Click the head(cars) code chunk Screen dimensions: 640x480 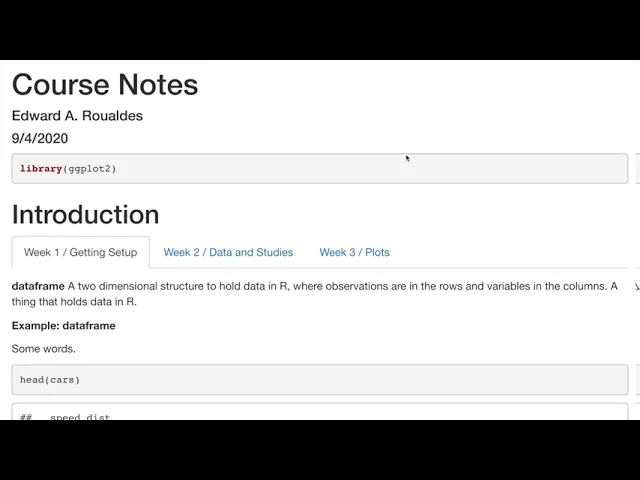[320, 380]
